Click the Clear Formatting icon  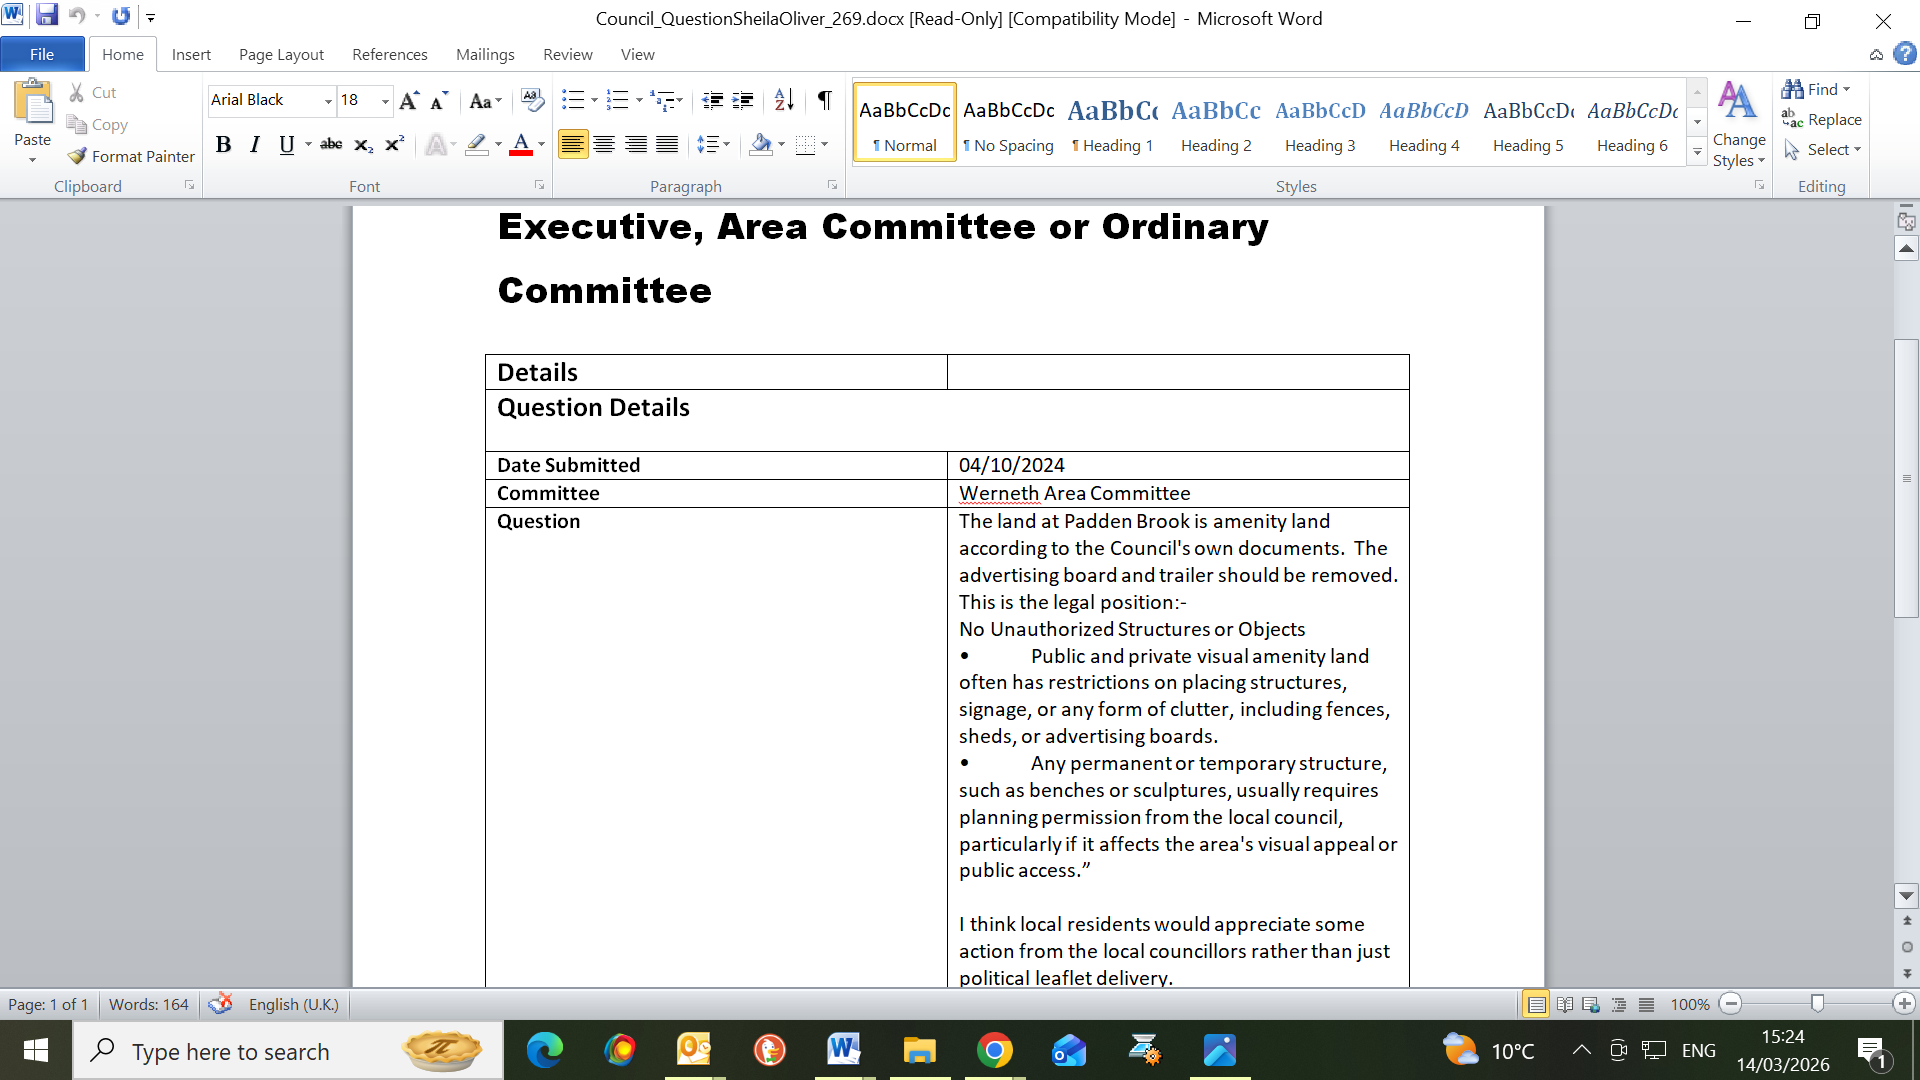[x=532, y=100]
